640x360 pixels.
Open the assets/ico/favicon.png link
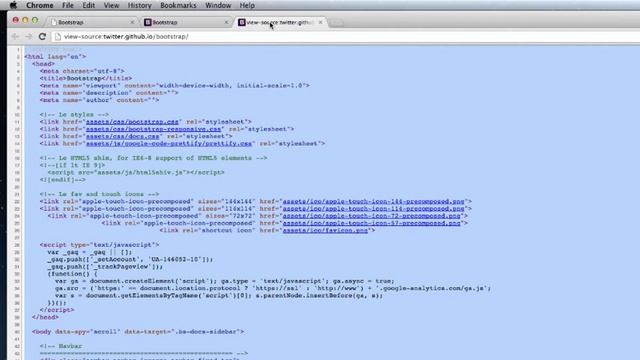click(x=325, y=231)
